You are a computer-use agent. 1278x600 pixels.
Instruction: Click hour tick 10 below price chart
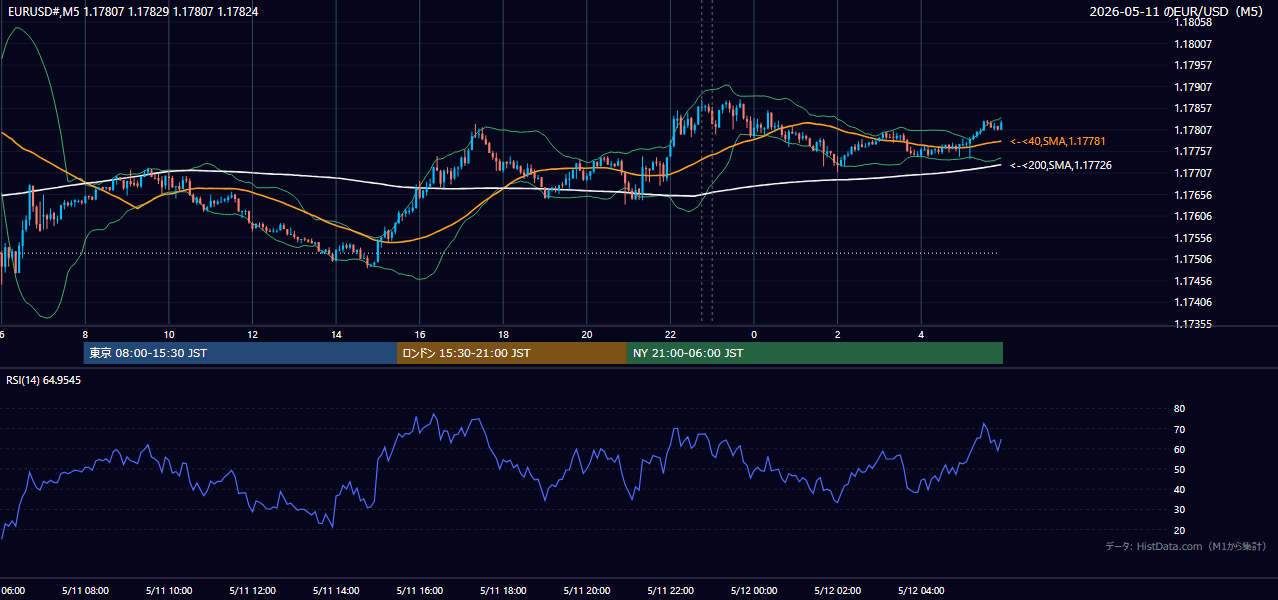point(169,335)
